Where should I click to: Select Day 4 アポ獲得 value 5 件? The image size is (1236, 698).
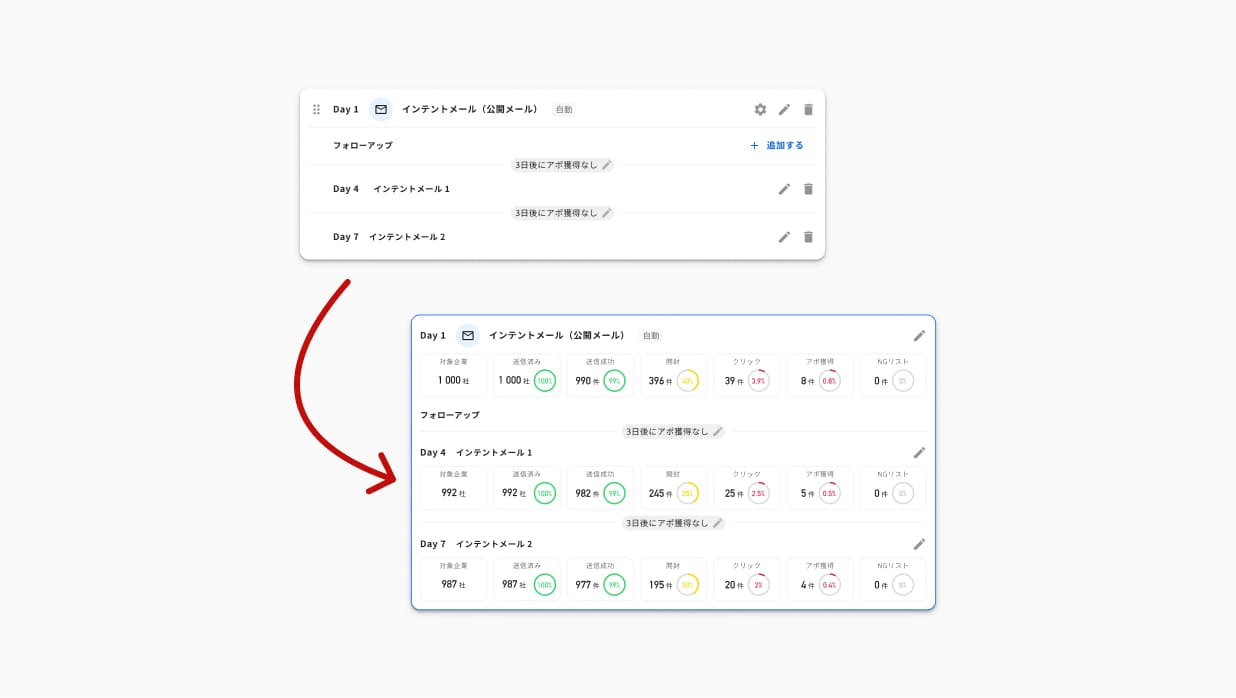[807, 493]
